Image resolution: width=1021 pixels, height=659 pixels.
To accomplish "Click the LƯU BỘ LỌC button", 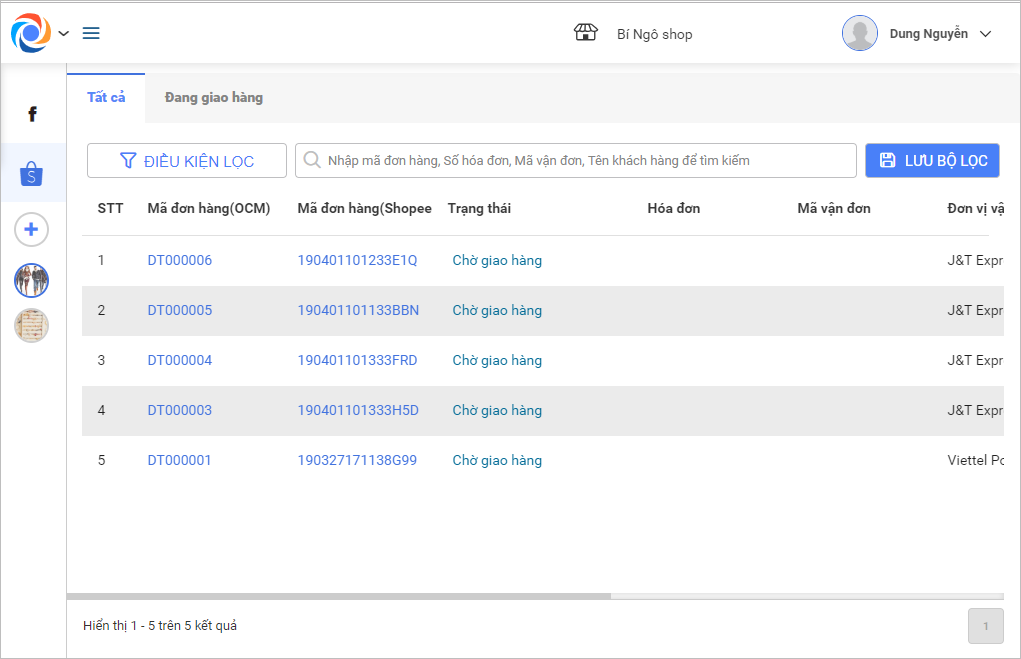I will coord(932,160).
